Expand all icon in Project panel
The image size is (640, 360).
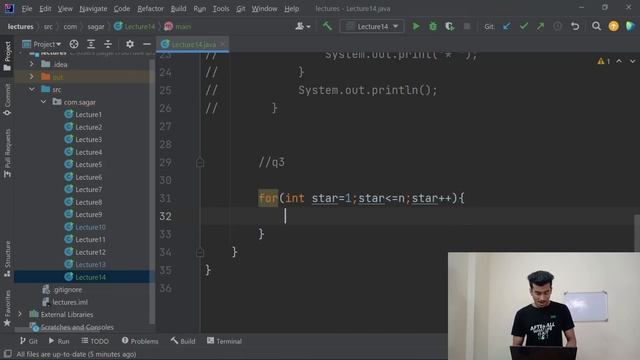point(91,44)
